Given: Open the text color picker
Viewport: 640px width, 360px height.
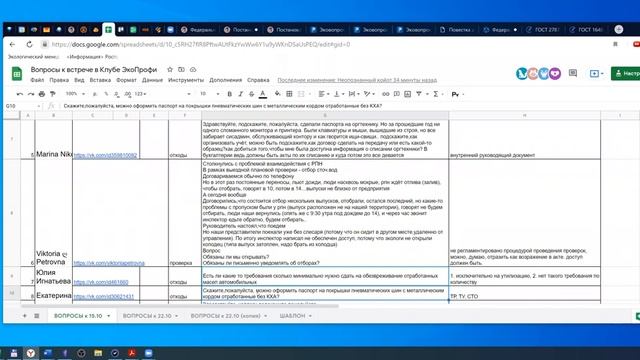Looking at the screenshot, I should (263, 94).
